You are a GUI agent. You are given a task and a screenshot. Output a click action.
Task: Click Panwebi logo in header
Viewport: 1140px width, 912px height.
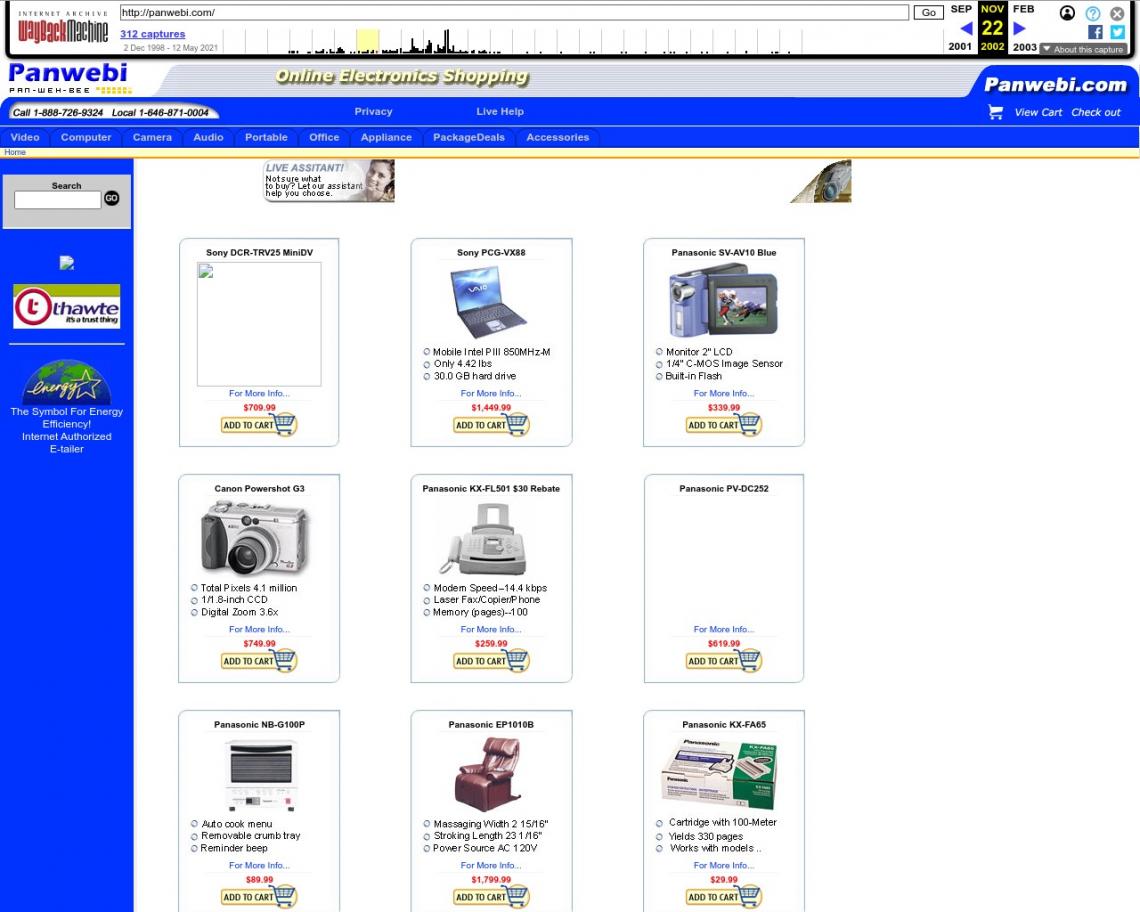point(70,77)
